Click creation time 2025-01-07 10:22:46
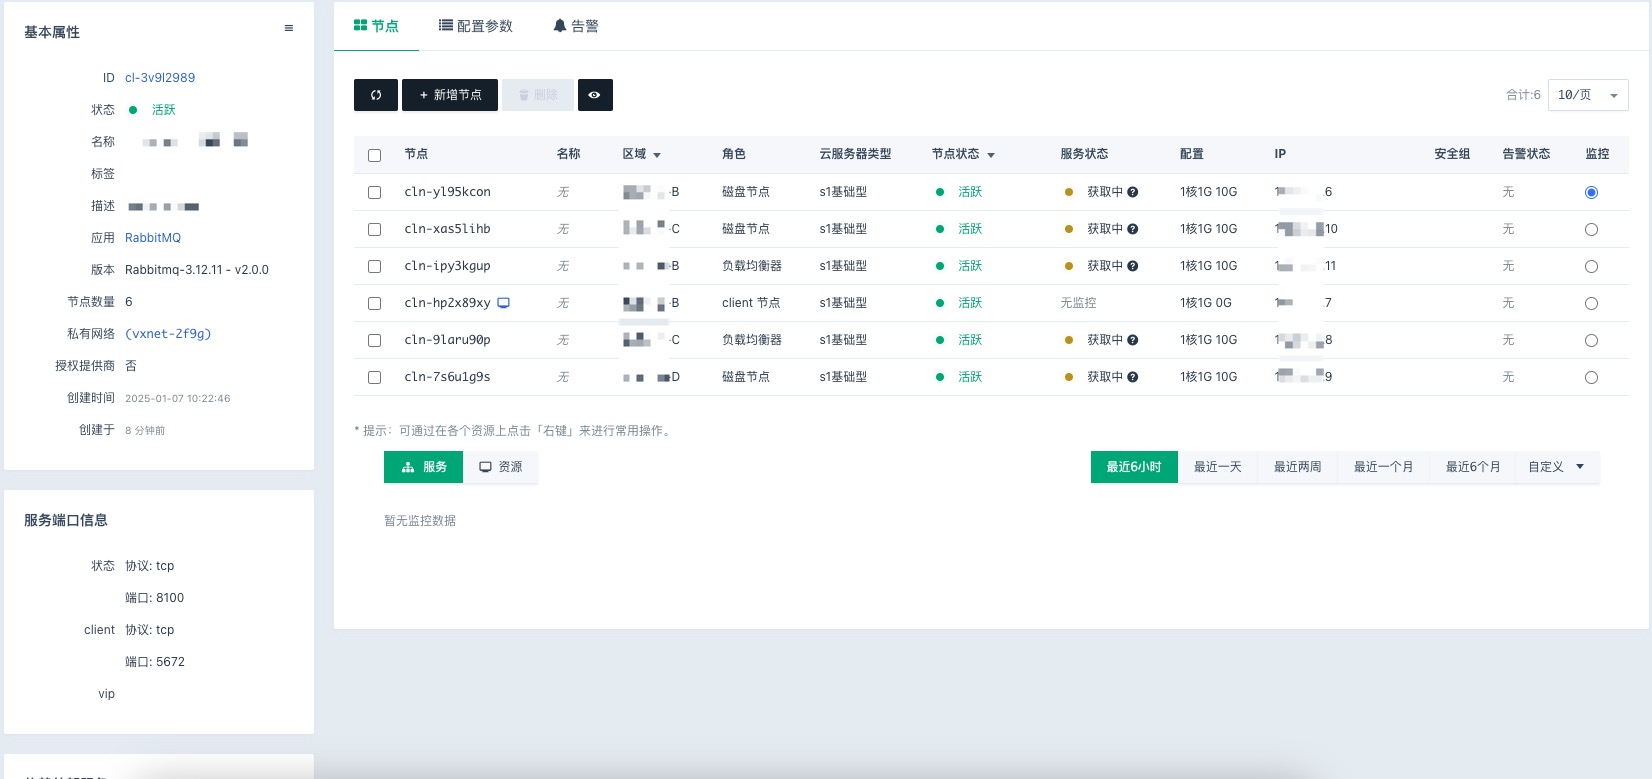The height and width of the screenshot is (779, 1652). [x=178, y=398]
